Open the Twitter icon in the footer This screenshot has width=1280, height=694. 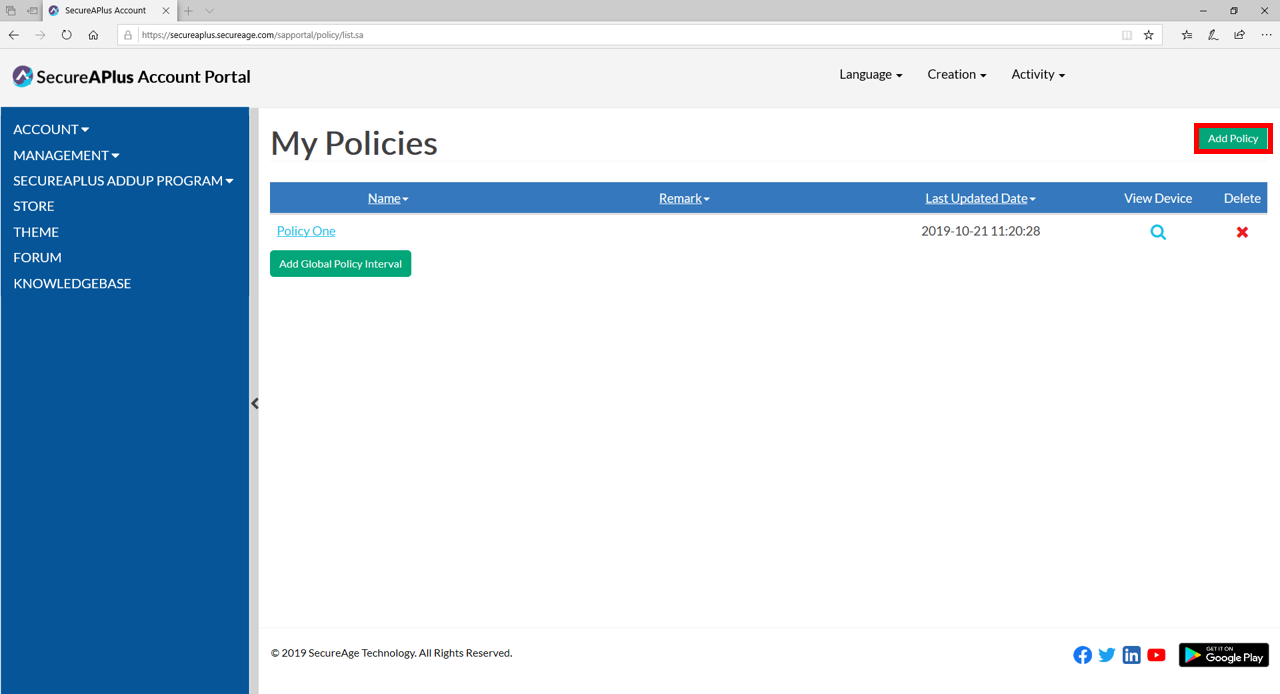click(x=1107, y=655)
